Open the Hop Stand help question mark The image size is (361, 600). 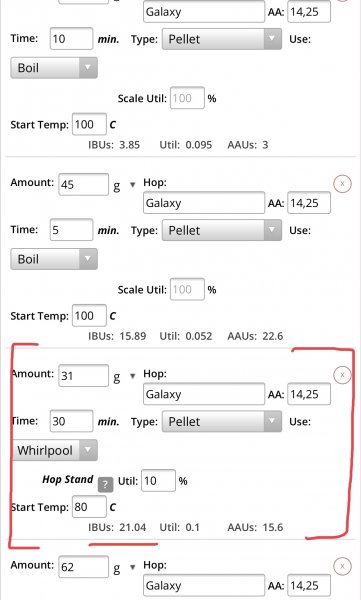tap(105, 484)
